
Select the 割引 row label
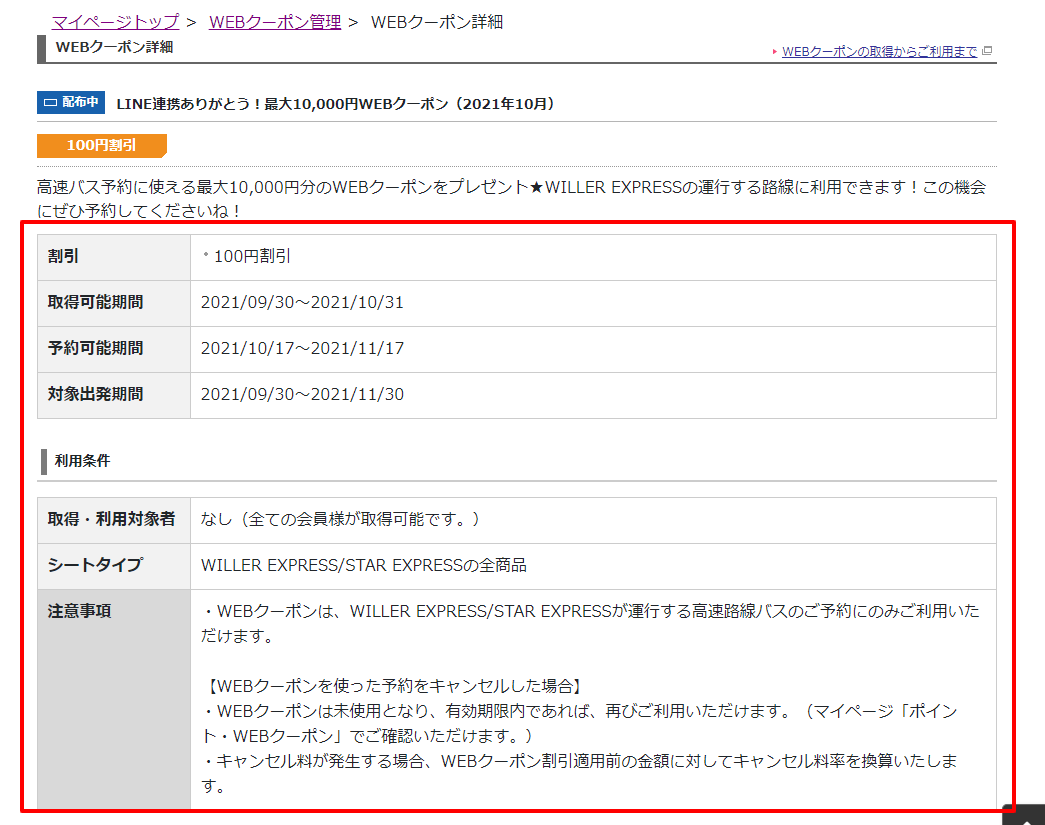pyautogui.click(x=63, y=257)
